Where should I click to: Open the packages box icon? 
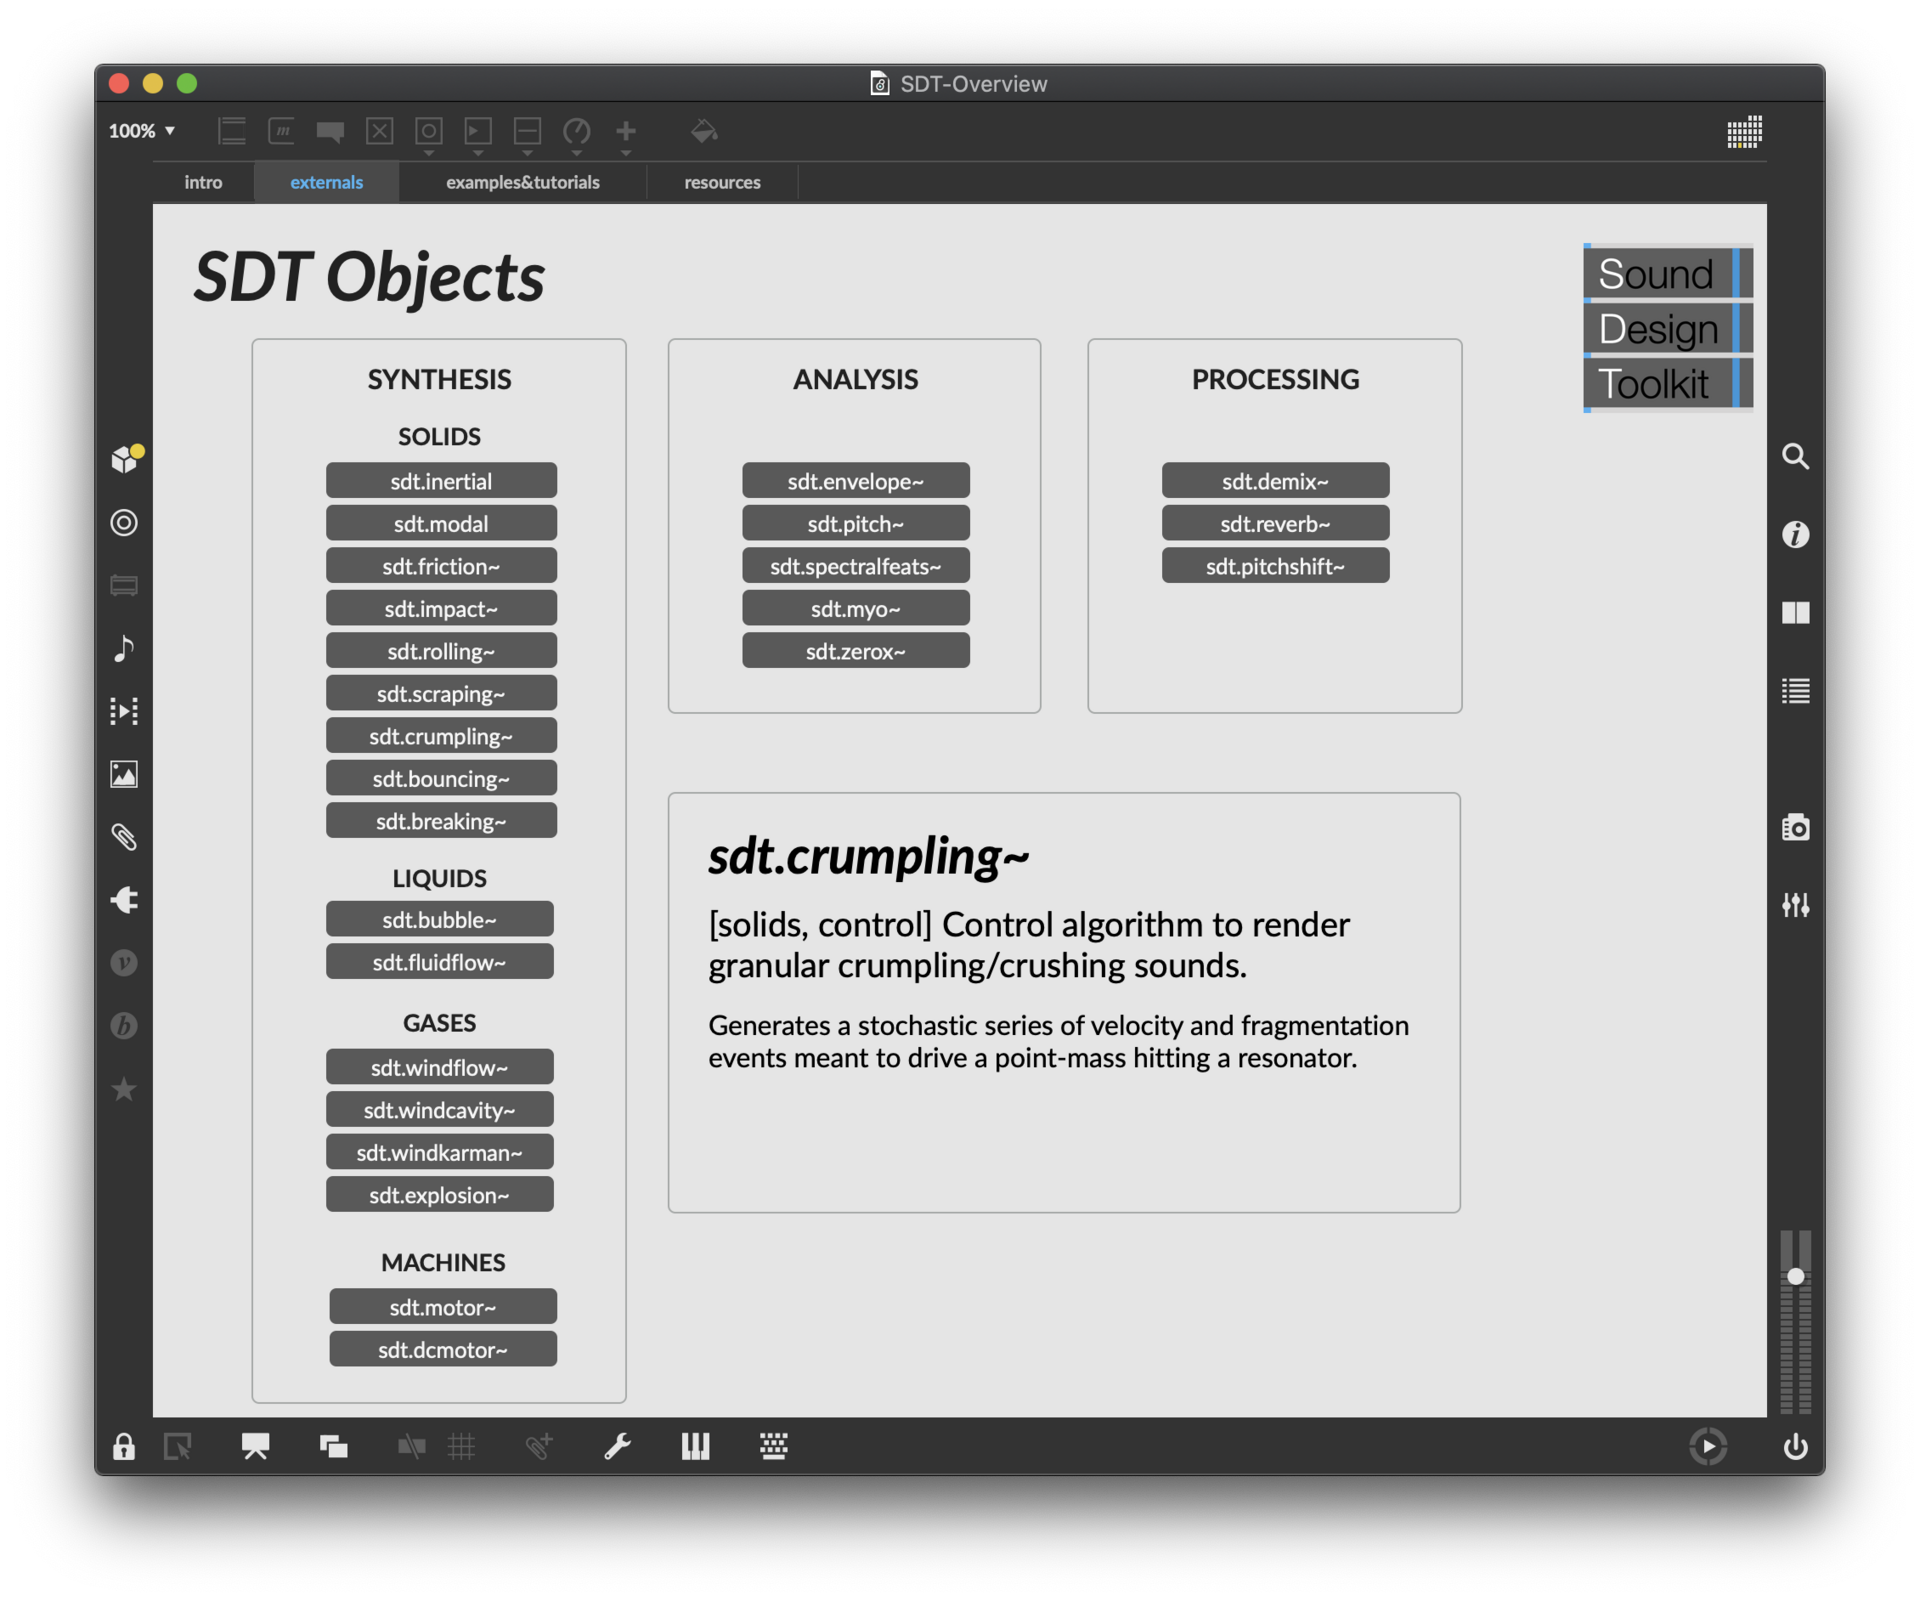(x=125, y=459)
